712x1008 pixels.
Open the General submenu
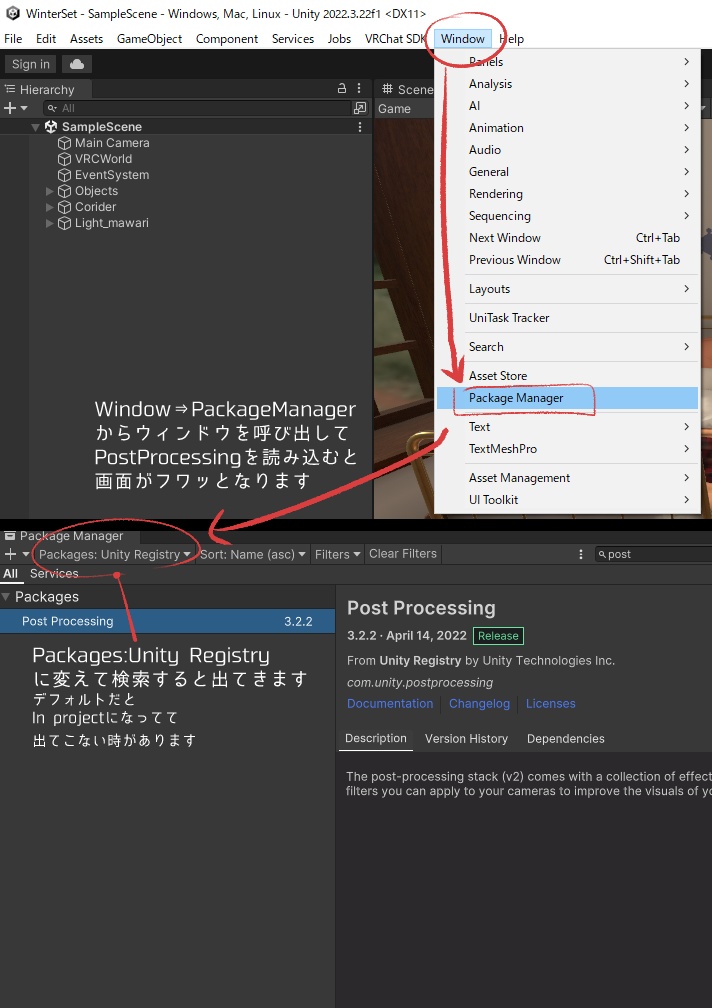[567, 172]
